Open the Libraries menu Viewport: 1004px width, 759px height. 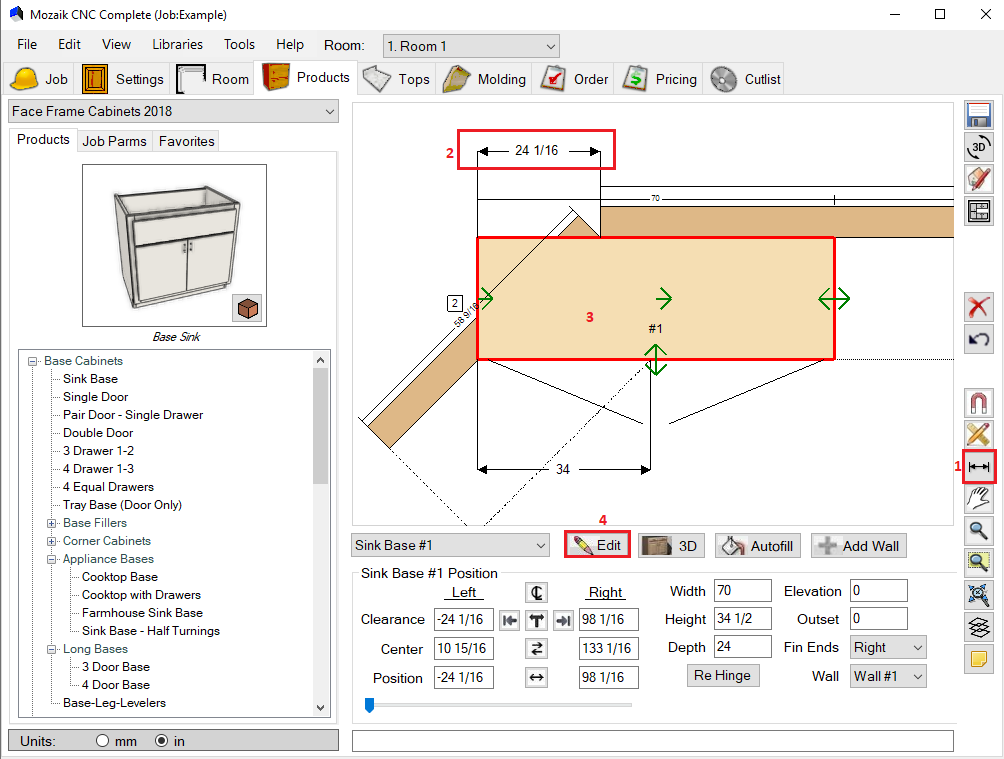click(177, 45)
